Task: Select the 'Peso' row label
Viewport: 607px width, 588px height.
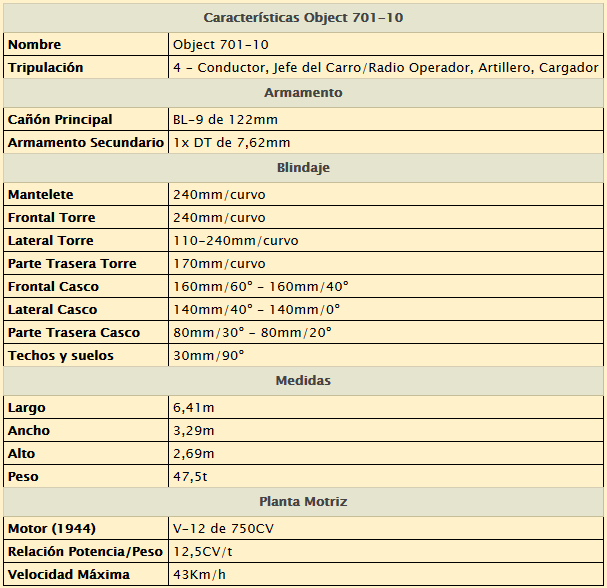Action: (23, 477)
